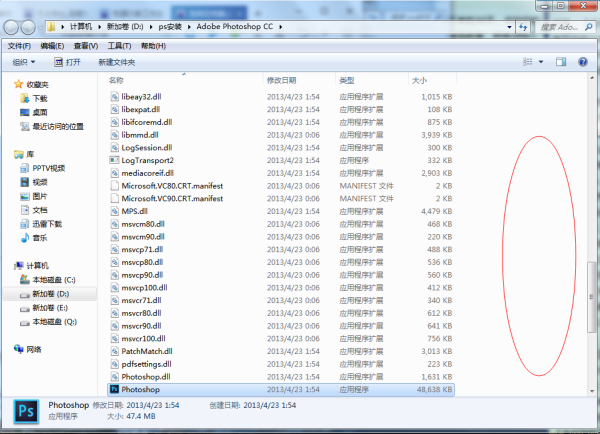The height and width of the screenshot is (434, 600).
Task: Select Favorites star in navigation pane
Action: pos(18,84)
